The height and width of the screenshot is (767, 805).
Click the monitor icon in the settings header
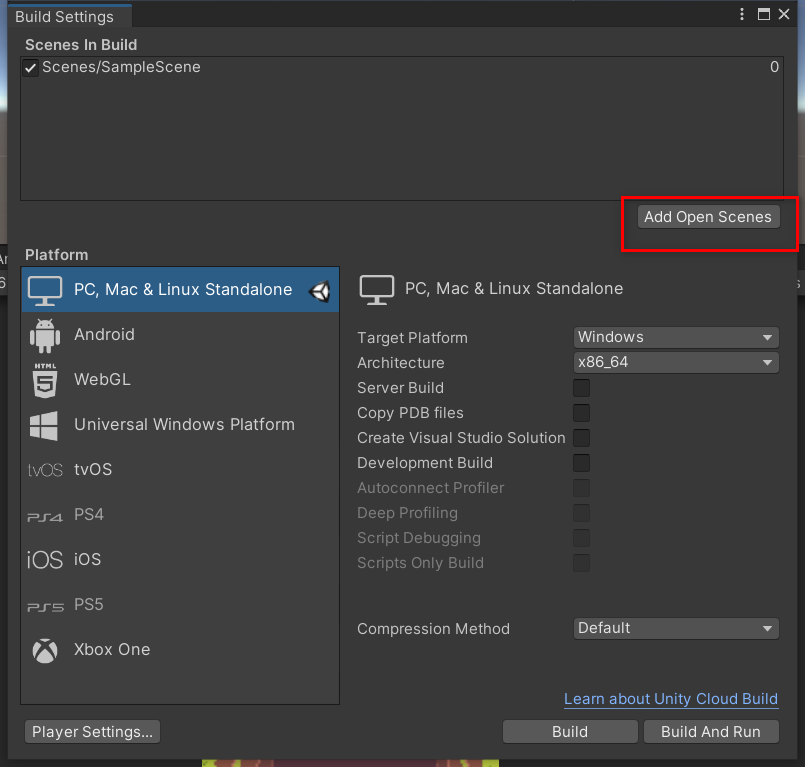point(377,290)
